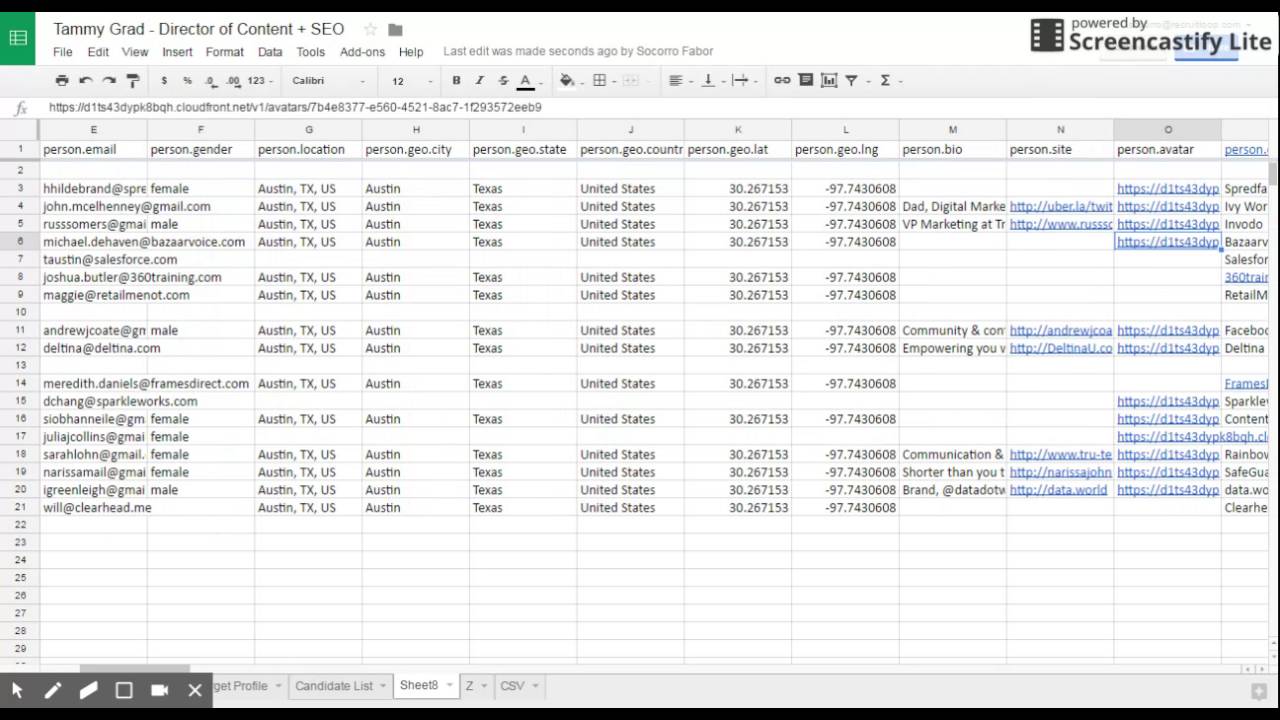Open the Sheet8 tab dropdown arrow
The height and width of the screenshot is (720, 1280).
(450, 686)
